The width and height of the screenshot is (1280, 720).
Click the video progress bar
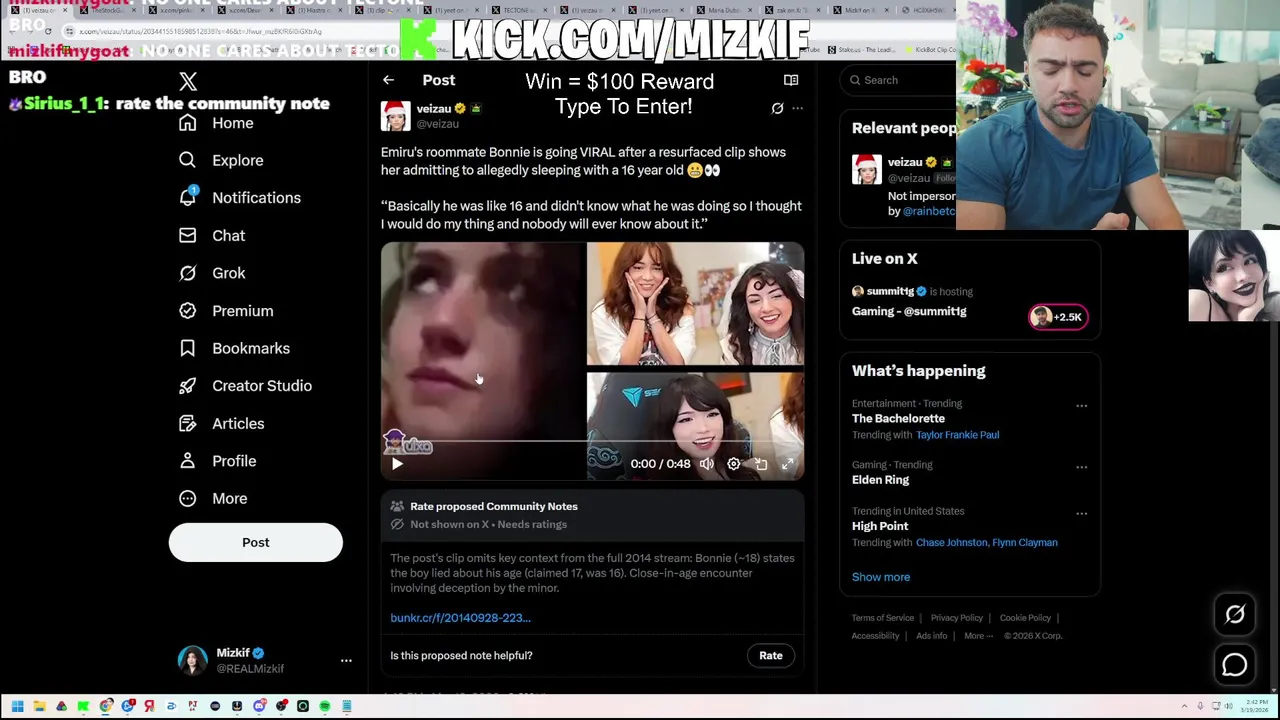click(592, 442)
